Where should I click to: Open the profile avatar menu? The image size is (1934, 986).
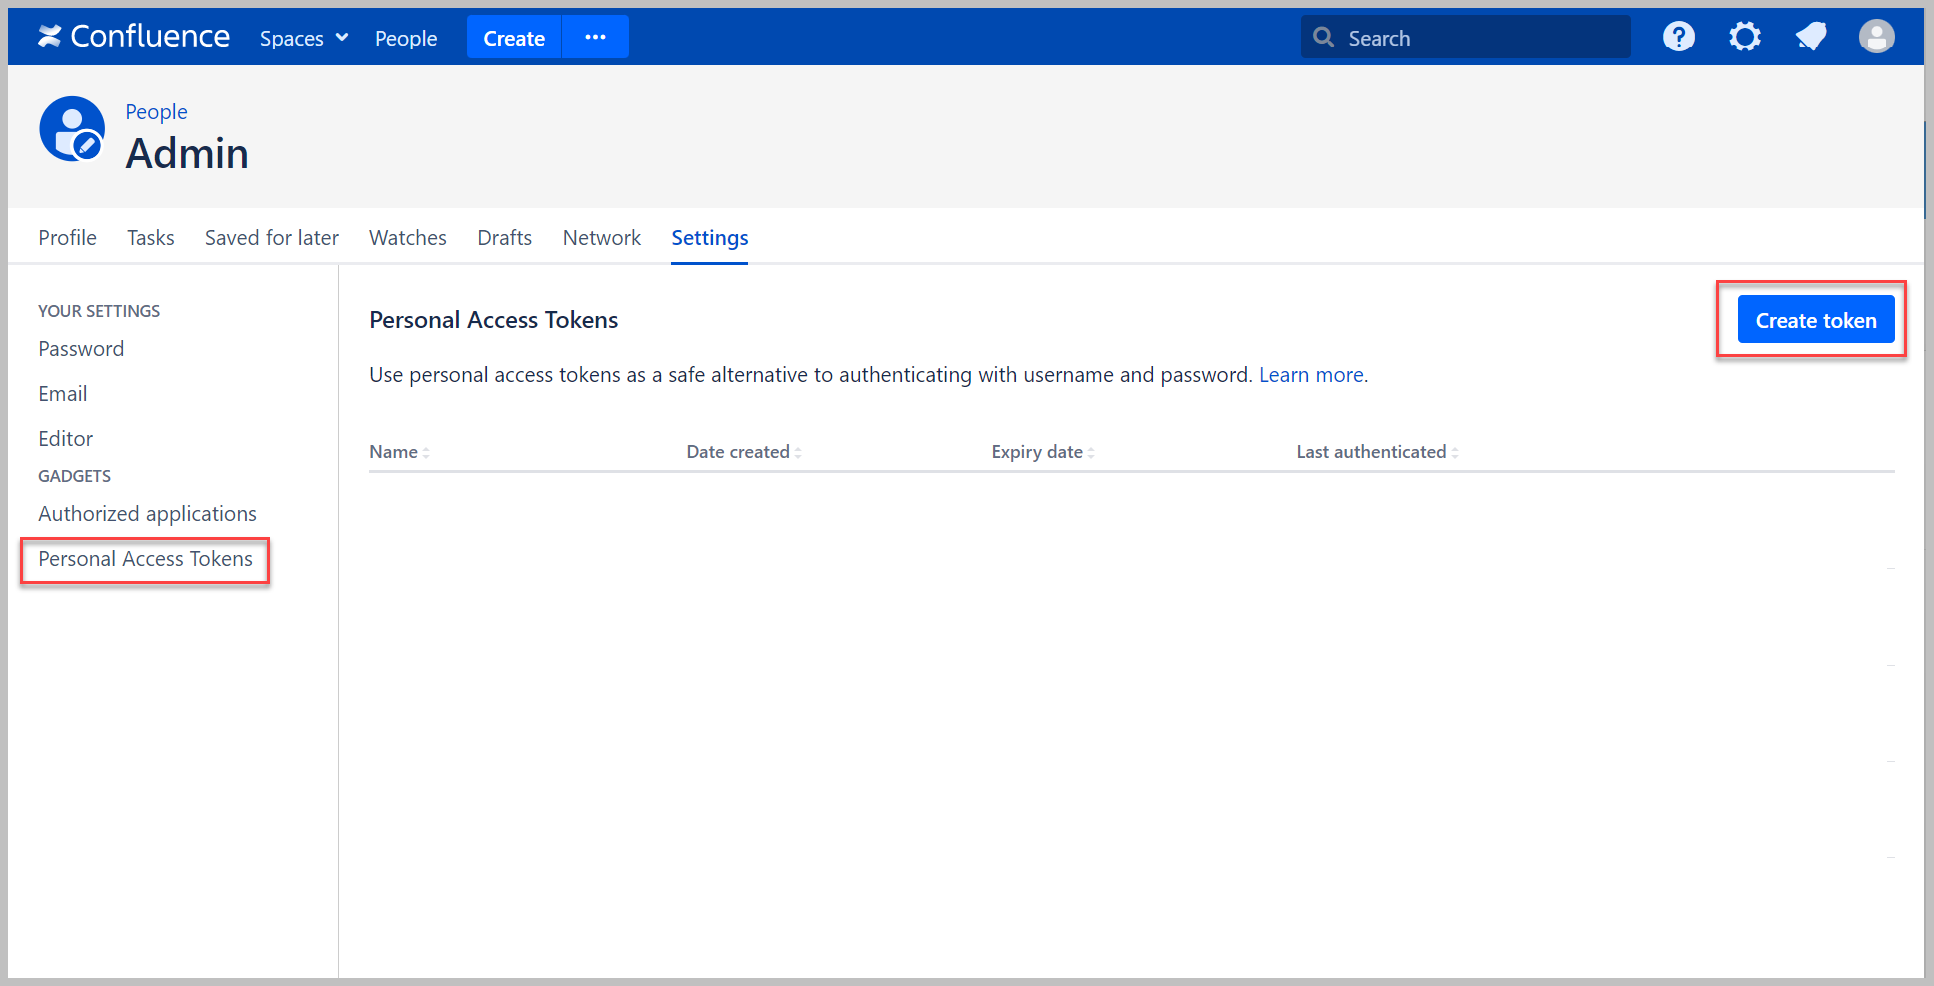point(1877,36)
